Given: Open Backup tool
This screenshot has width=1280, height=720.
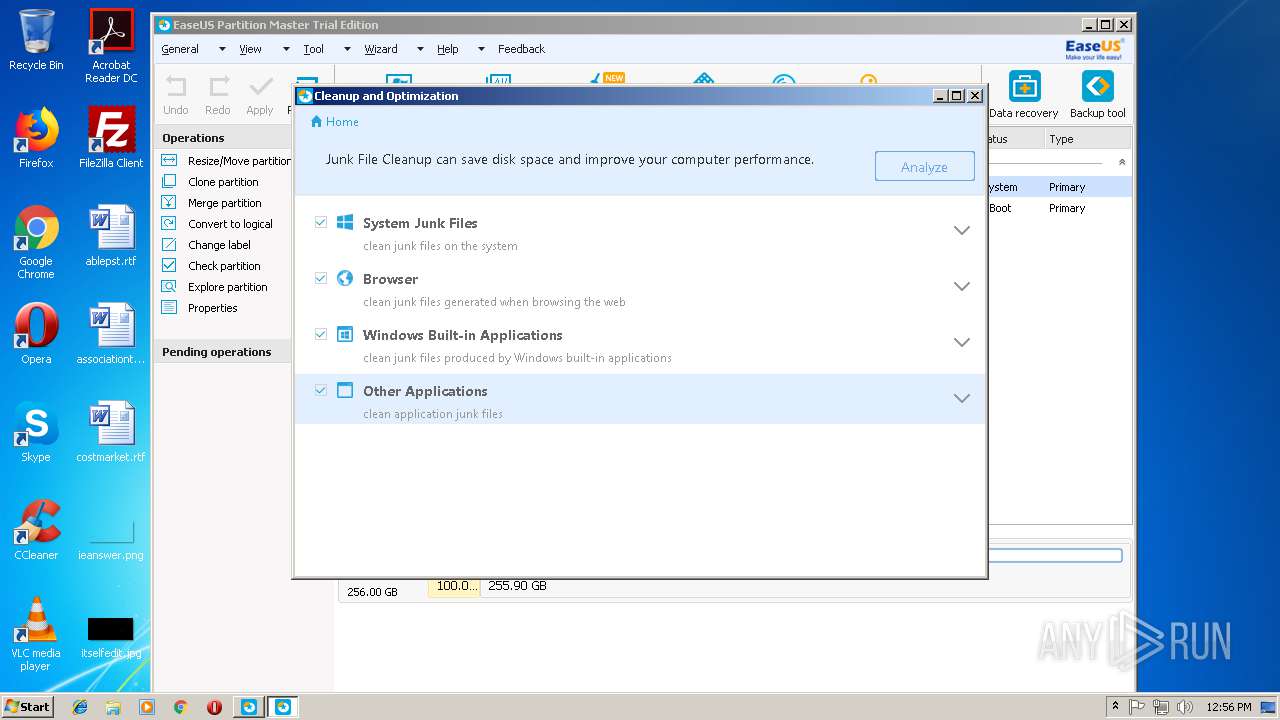Looking at the screenshot, I should click(1097, 96).
